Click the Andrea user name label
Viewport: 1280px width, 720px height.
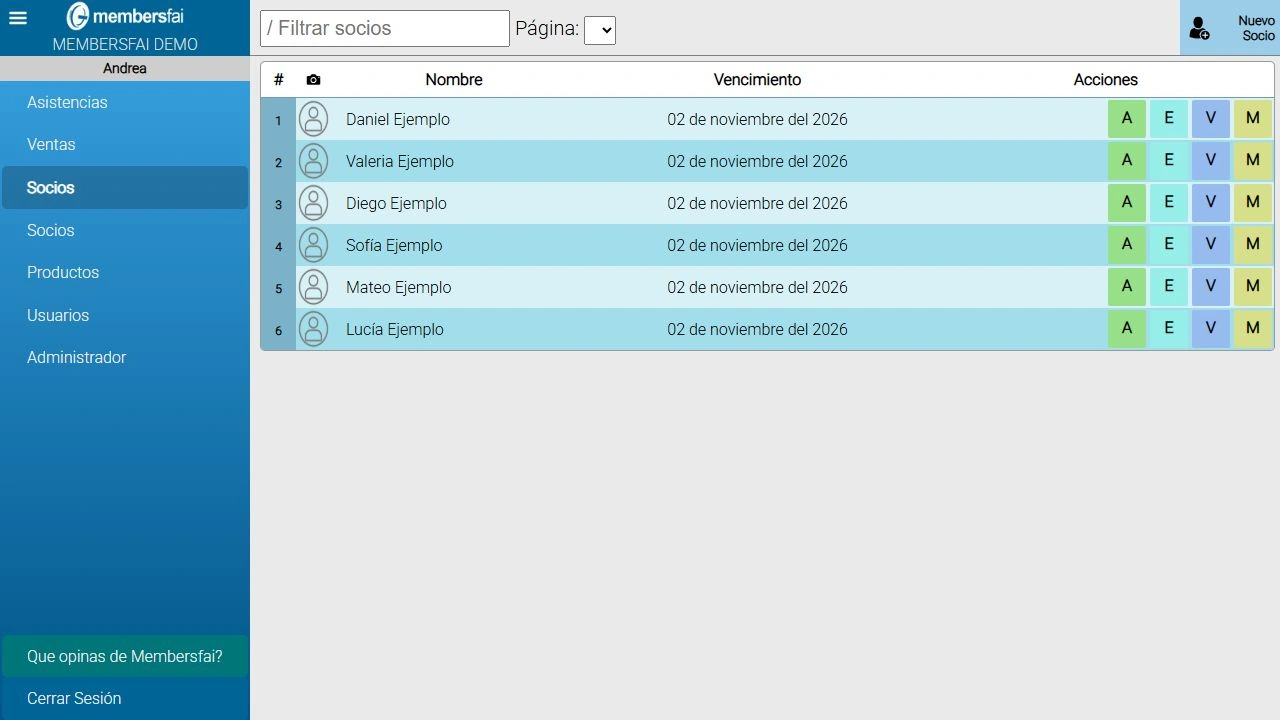(125, 68)
